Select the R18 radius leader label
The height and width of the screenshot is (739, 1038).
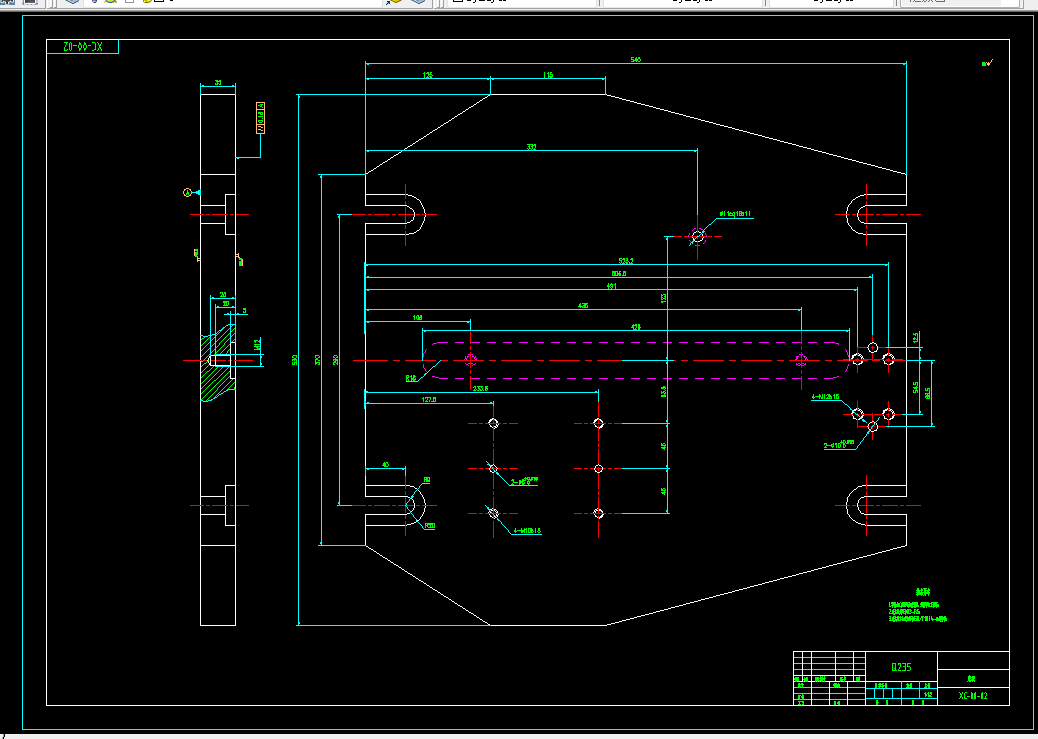(x=411, y=379)
